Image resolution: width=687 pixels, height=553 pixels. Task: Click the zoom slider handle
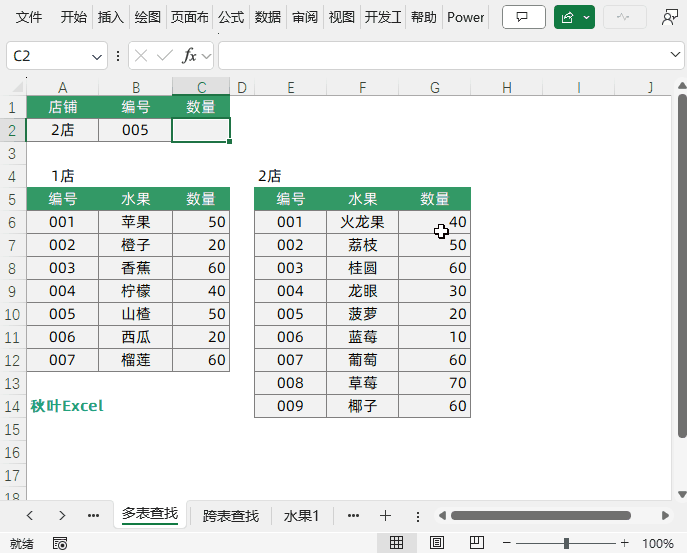tap(566, 543)
